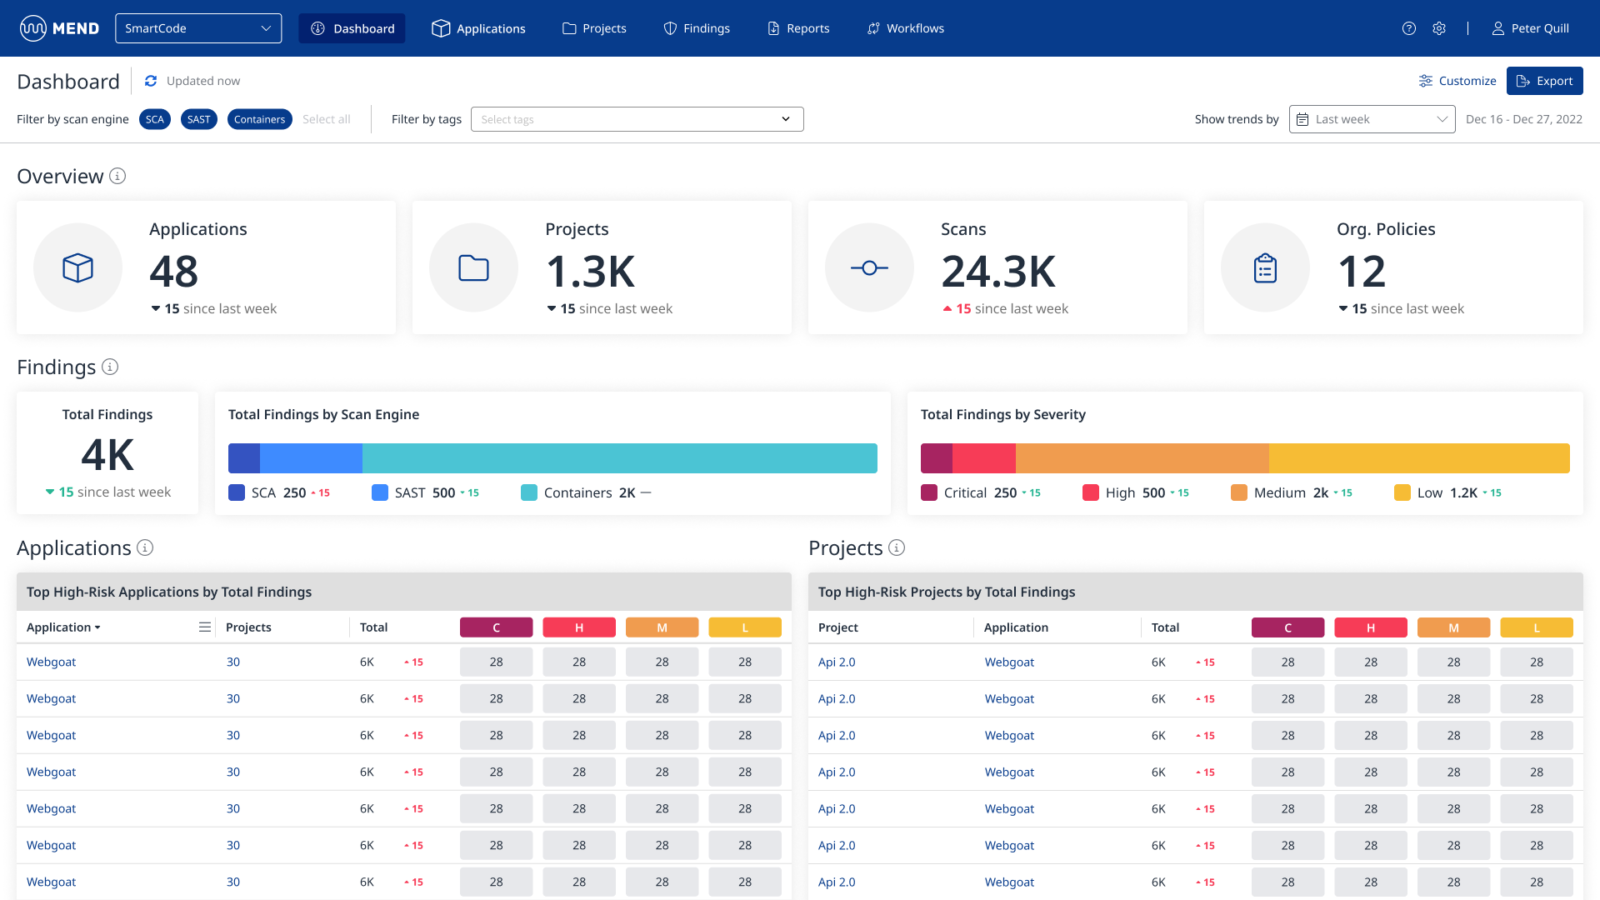Screen dimensions: 1600x900
Task: Click '30' projects count in first Webgoat row
Action: [x=233, y=662]
